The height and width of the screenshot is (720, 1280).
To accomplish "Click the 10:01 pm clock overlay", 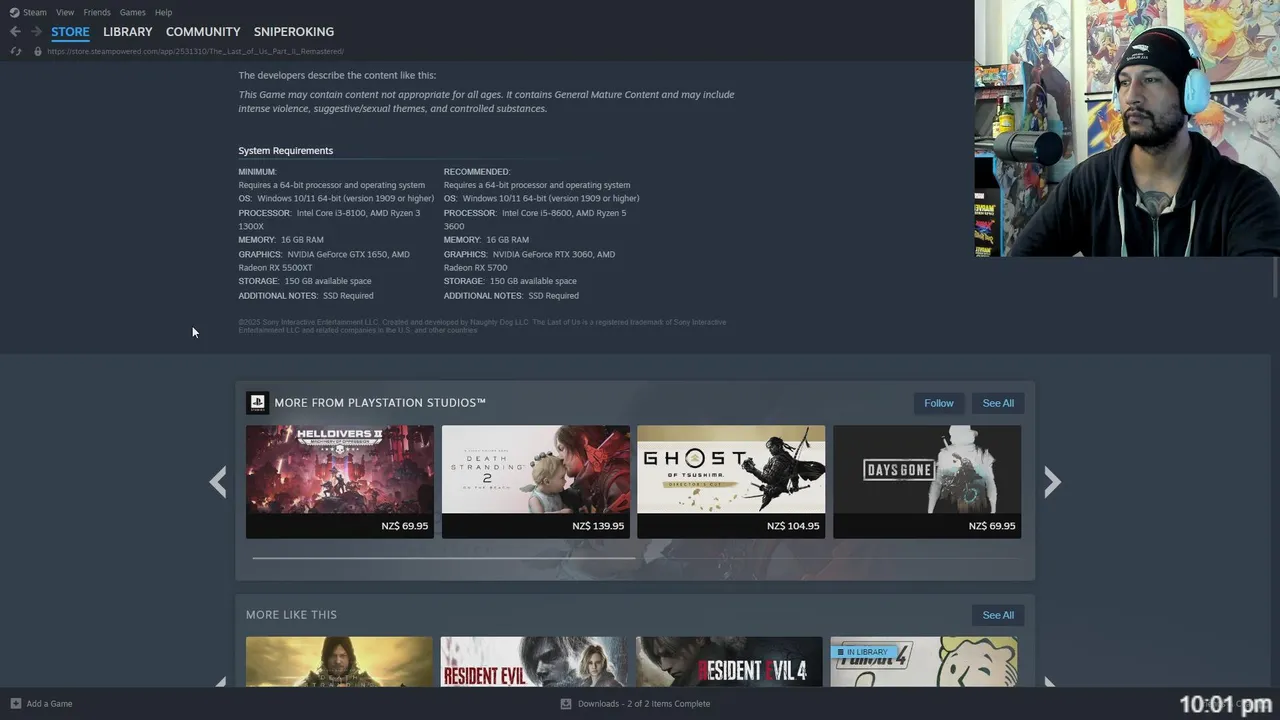I will tap(1226, 704).
